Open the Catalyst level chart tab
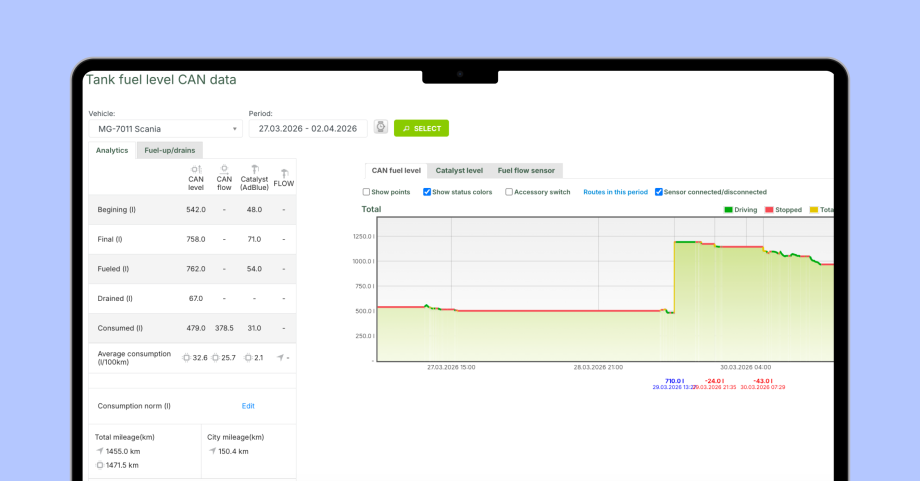 point(459,171)
